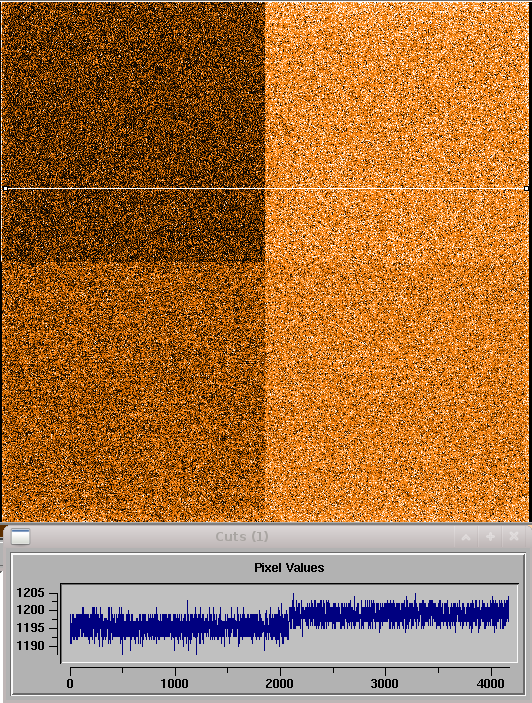Click the 1205 label on y-axis
The height and width of the screenshot is (703, 532).
[x=30, y=593]
